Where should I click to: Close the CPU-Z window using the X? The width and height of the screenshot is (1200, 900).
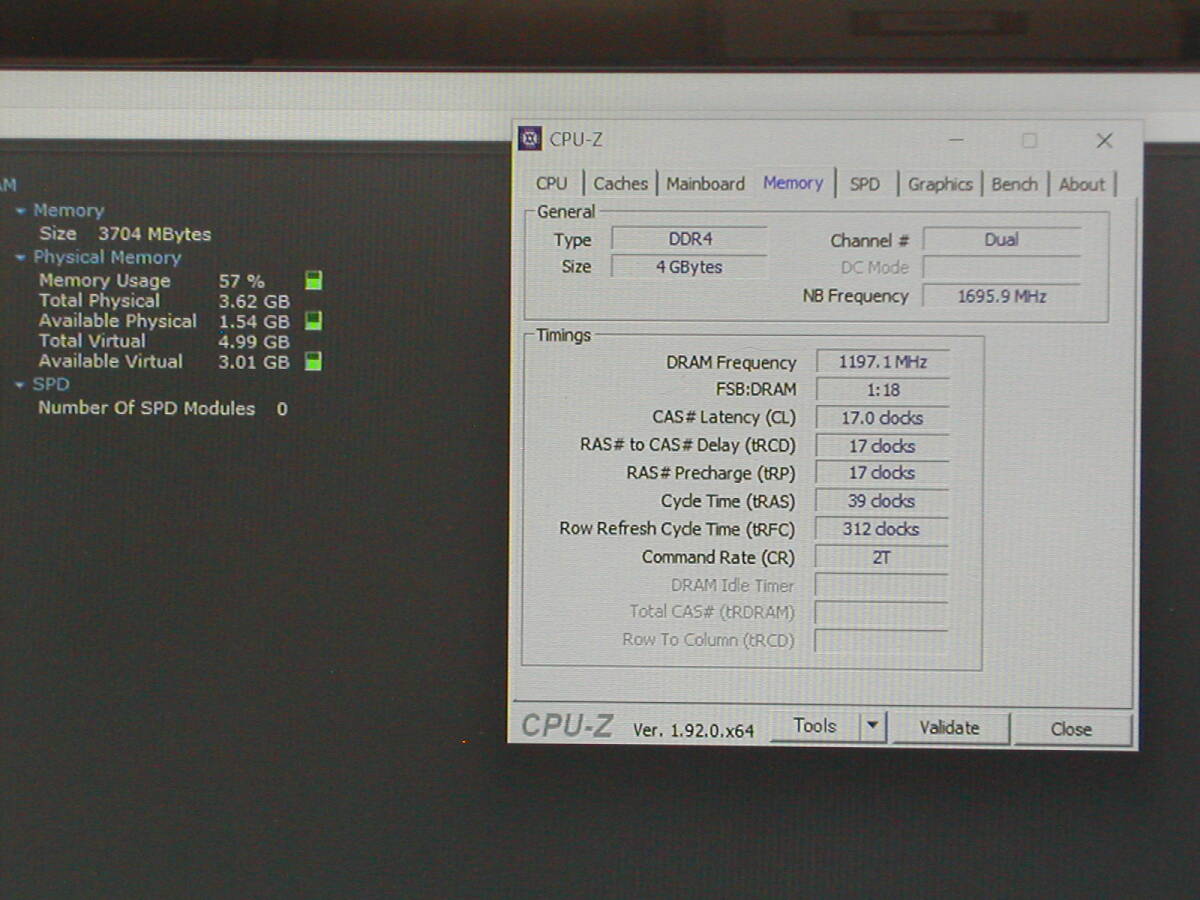point(1104,141)
